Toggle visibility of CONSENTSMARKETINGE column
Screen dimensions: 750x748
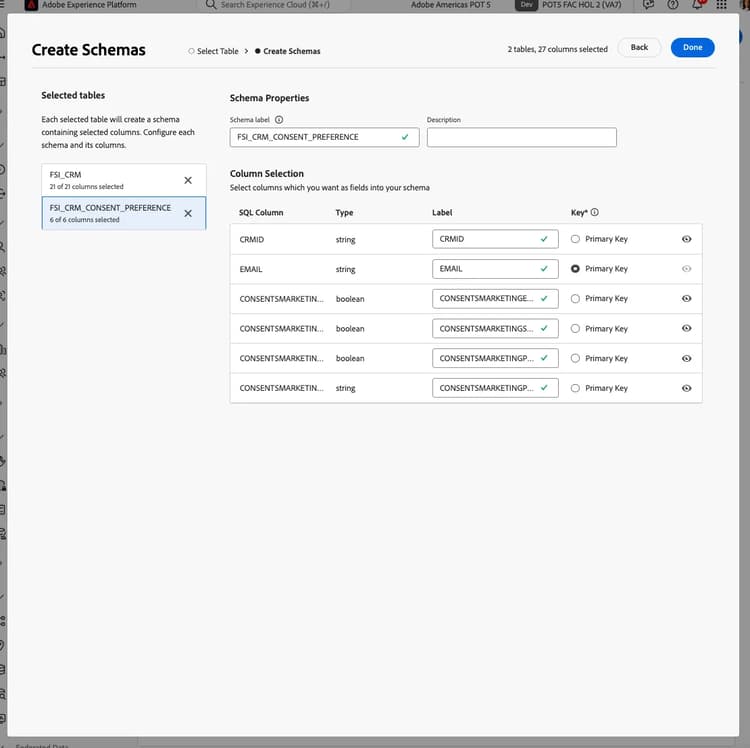pos(686,298)
